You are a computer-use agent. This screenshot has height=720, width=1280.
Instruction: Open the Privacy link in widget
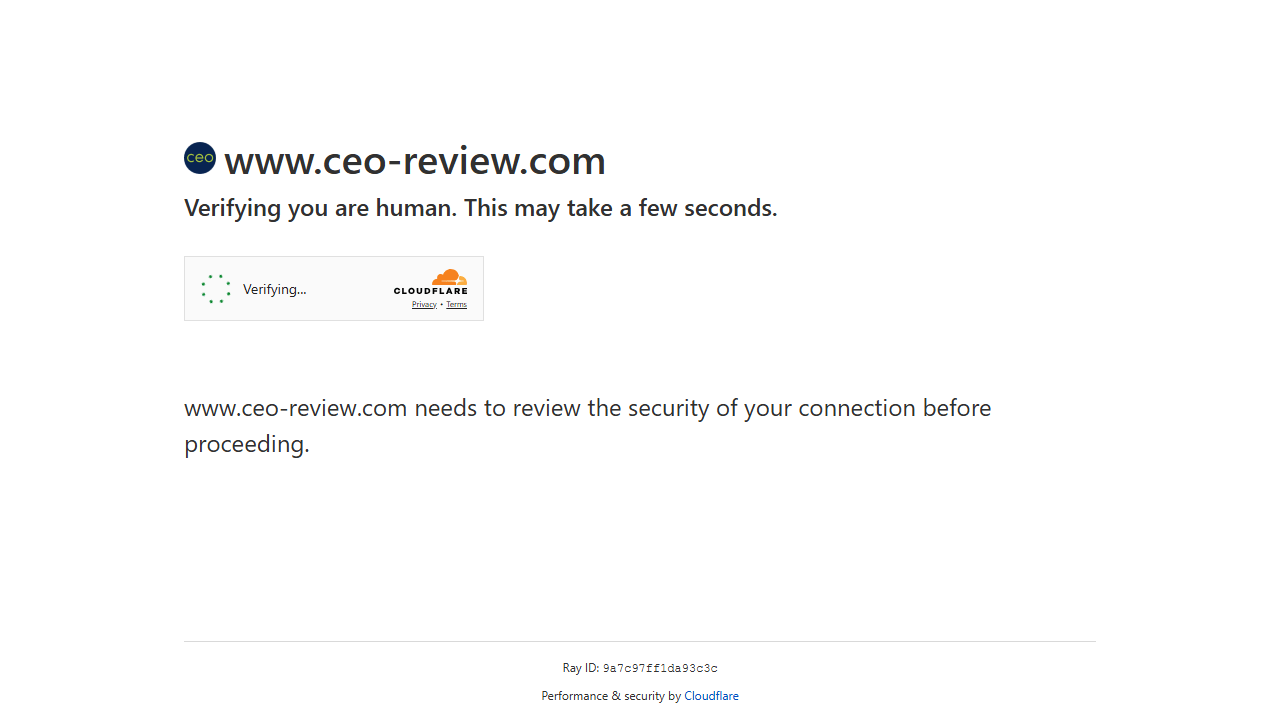pyautogui.click(x=424, y=305)
